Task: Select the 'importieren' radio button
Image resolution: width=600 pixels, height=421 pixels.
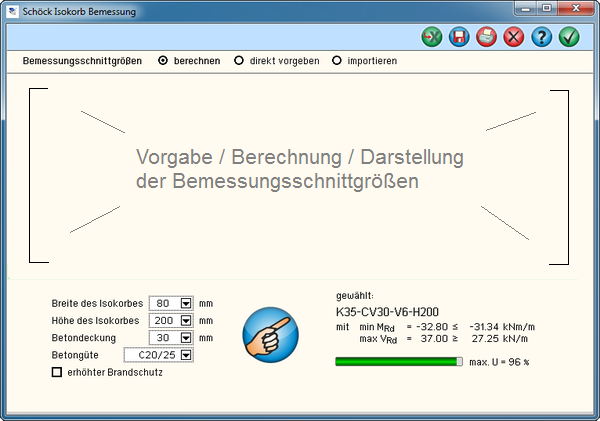Action: [x=337, y=61]
